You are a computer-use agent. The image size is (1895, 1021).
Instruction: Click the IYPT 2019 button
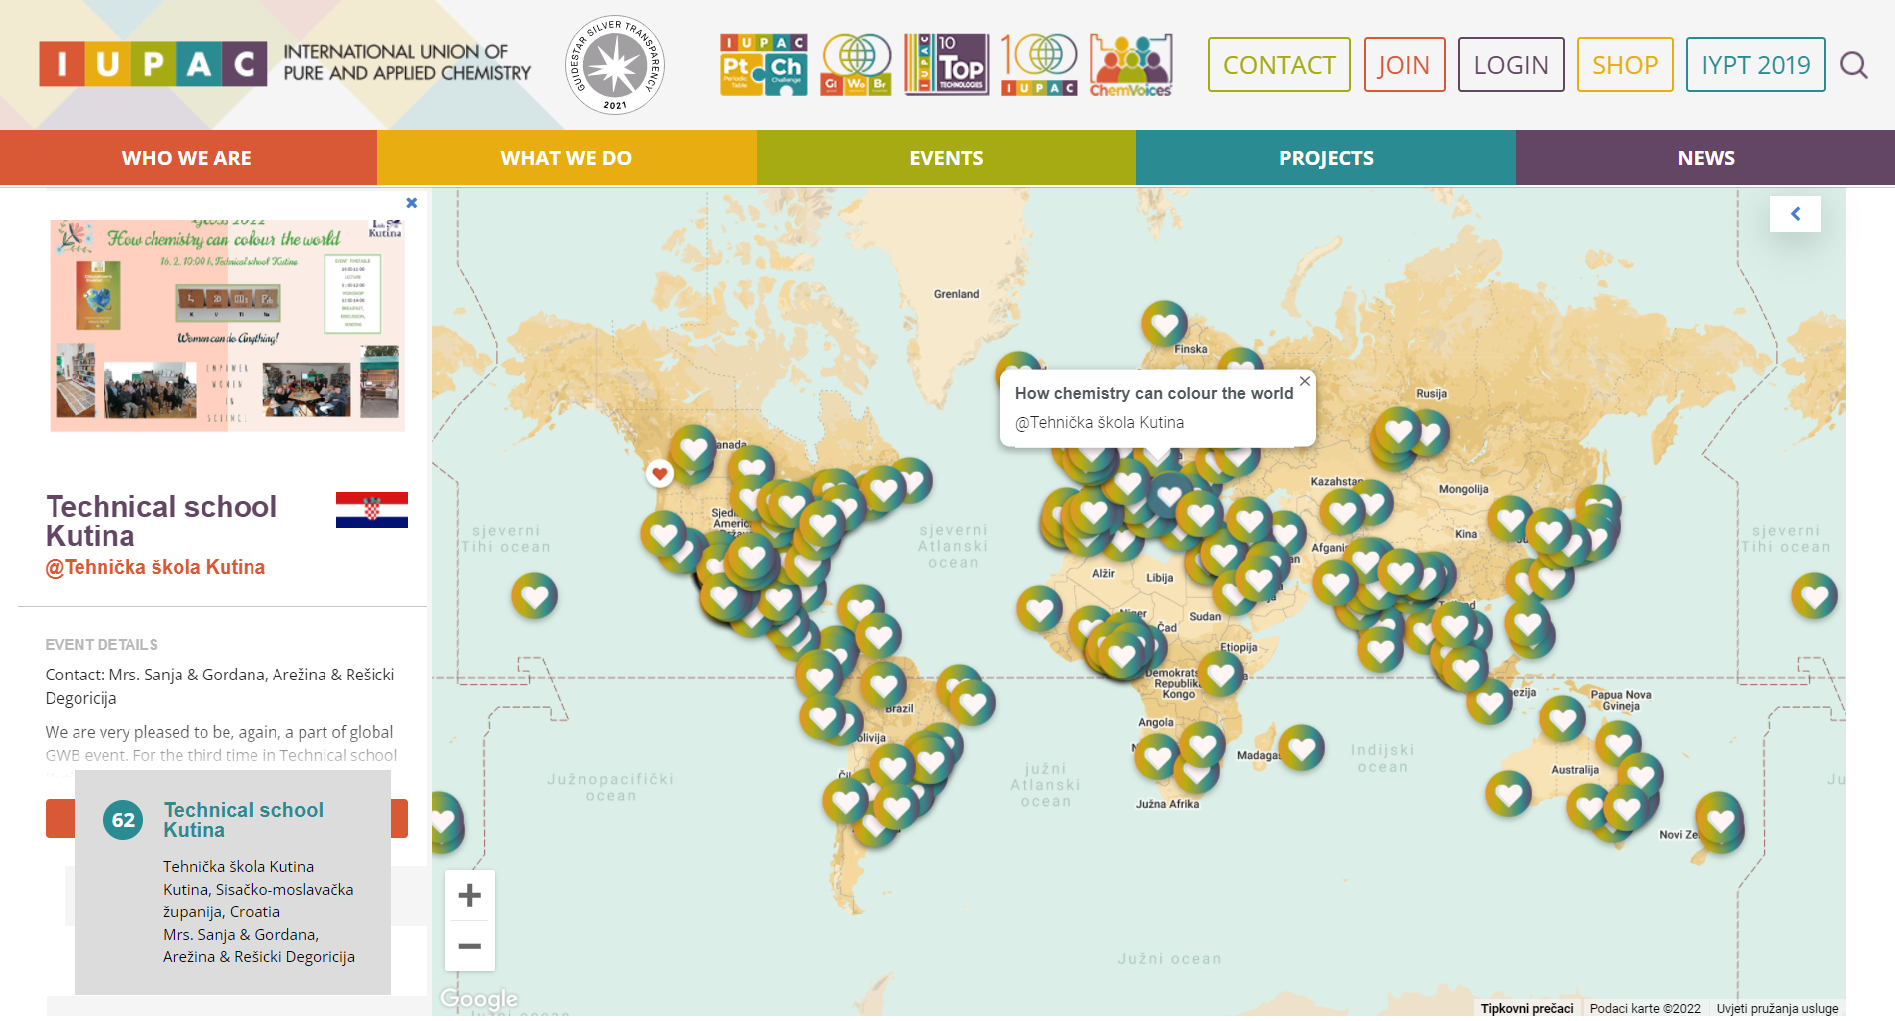pyautogui.click(x=1756, y=65)
